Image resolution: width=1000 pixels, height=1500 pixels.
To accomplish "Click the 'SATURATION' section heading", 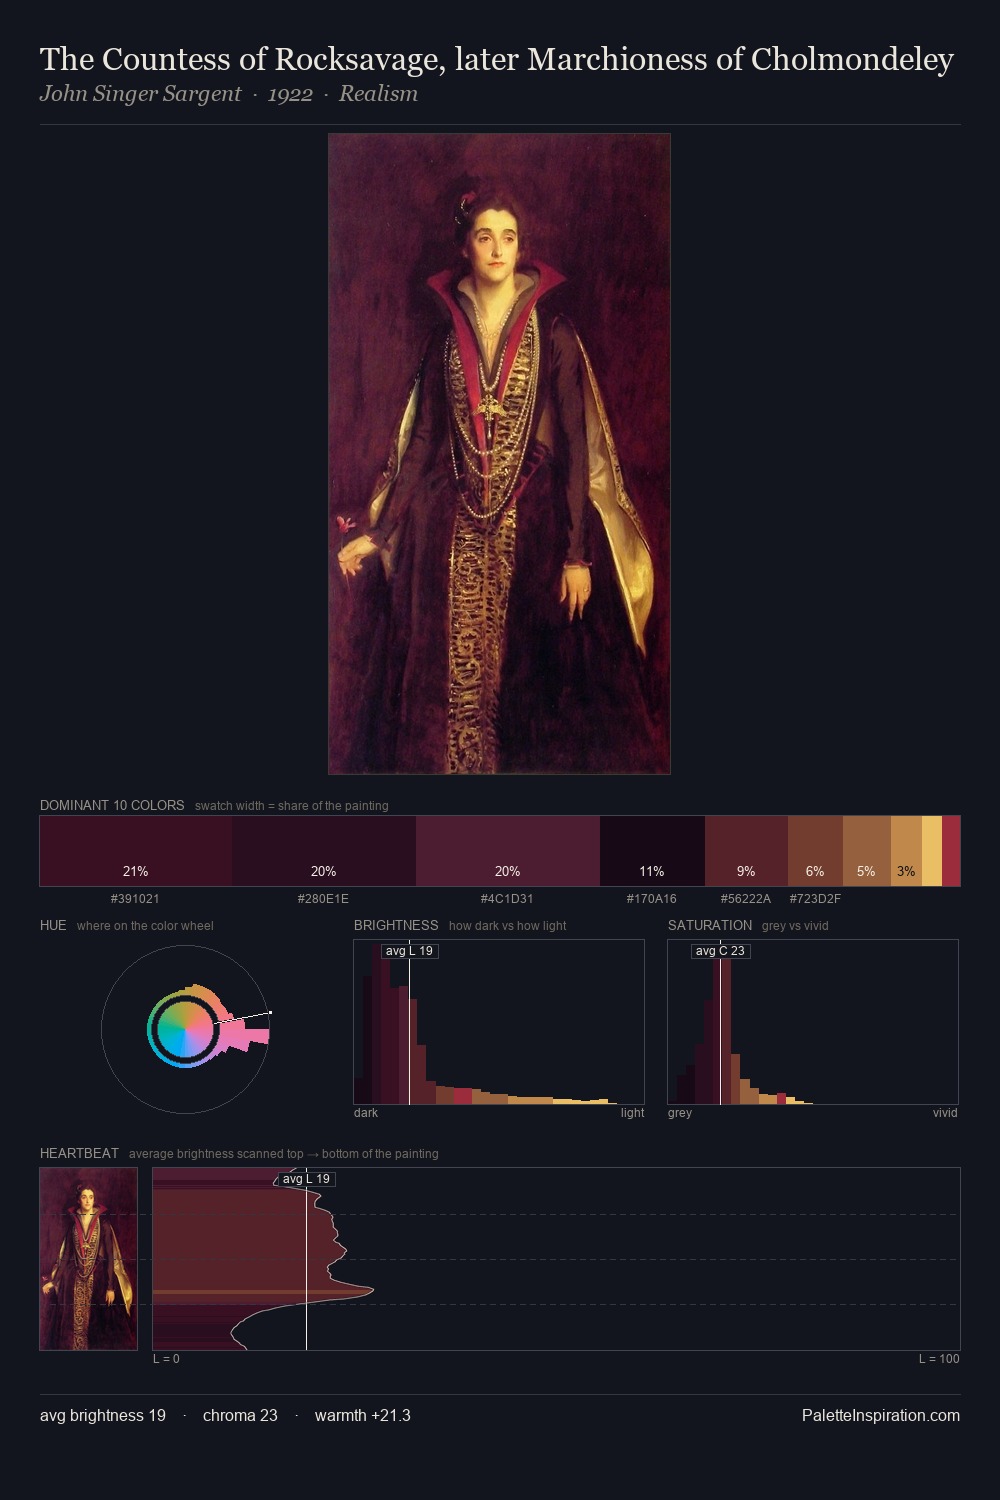I will pyautogui.click(x=710, y=925).
